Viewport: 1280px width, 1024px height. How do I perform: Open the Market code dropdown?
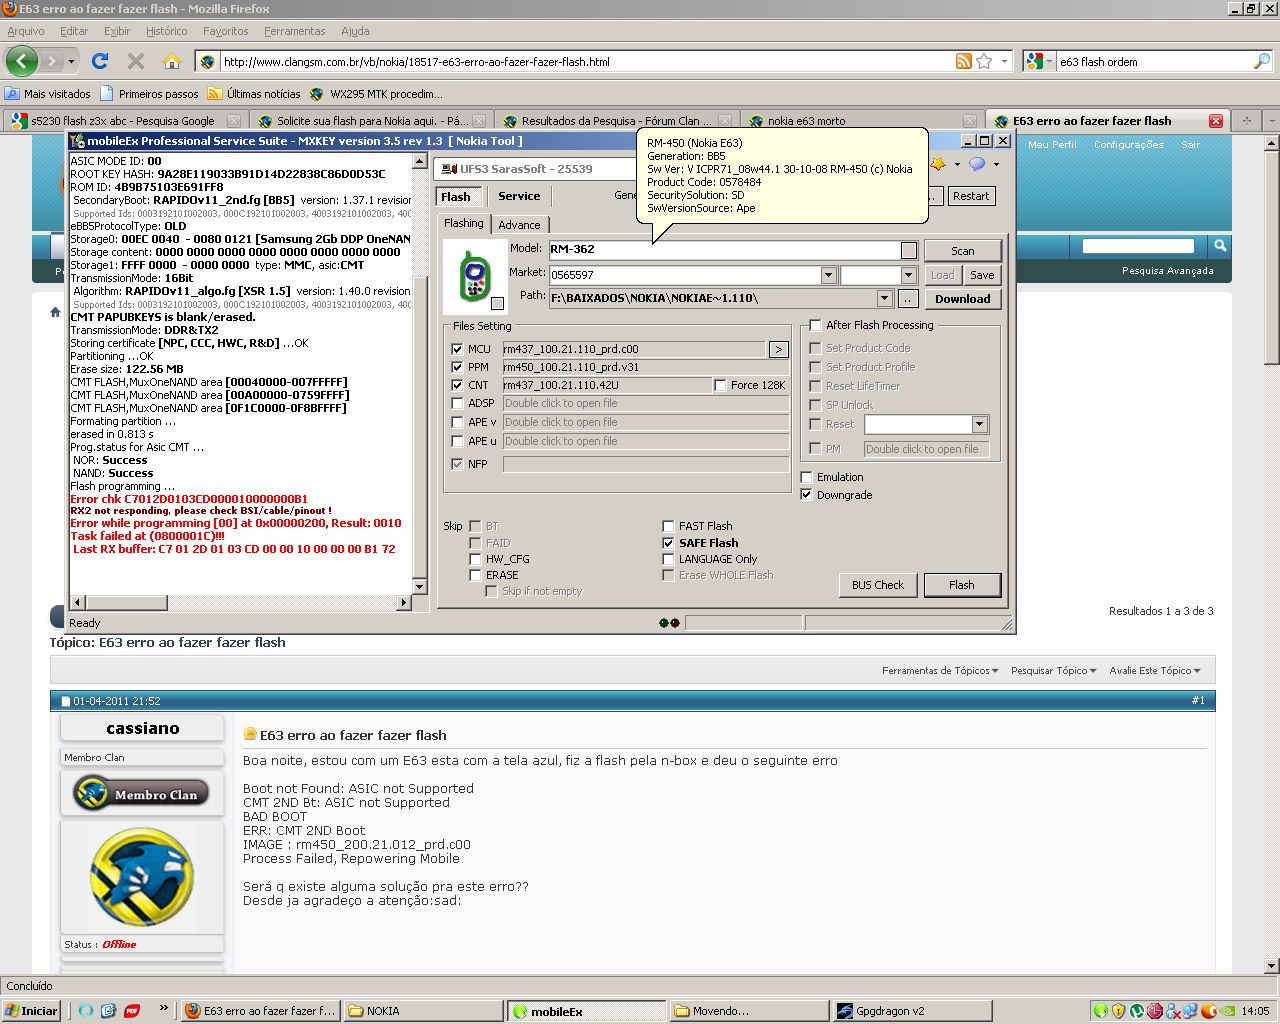pyautogui.click(x=828, y=275)
